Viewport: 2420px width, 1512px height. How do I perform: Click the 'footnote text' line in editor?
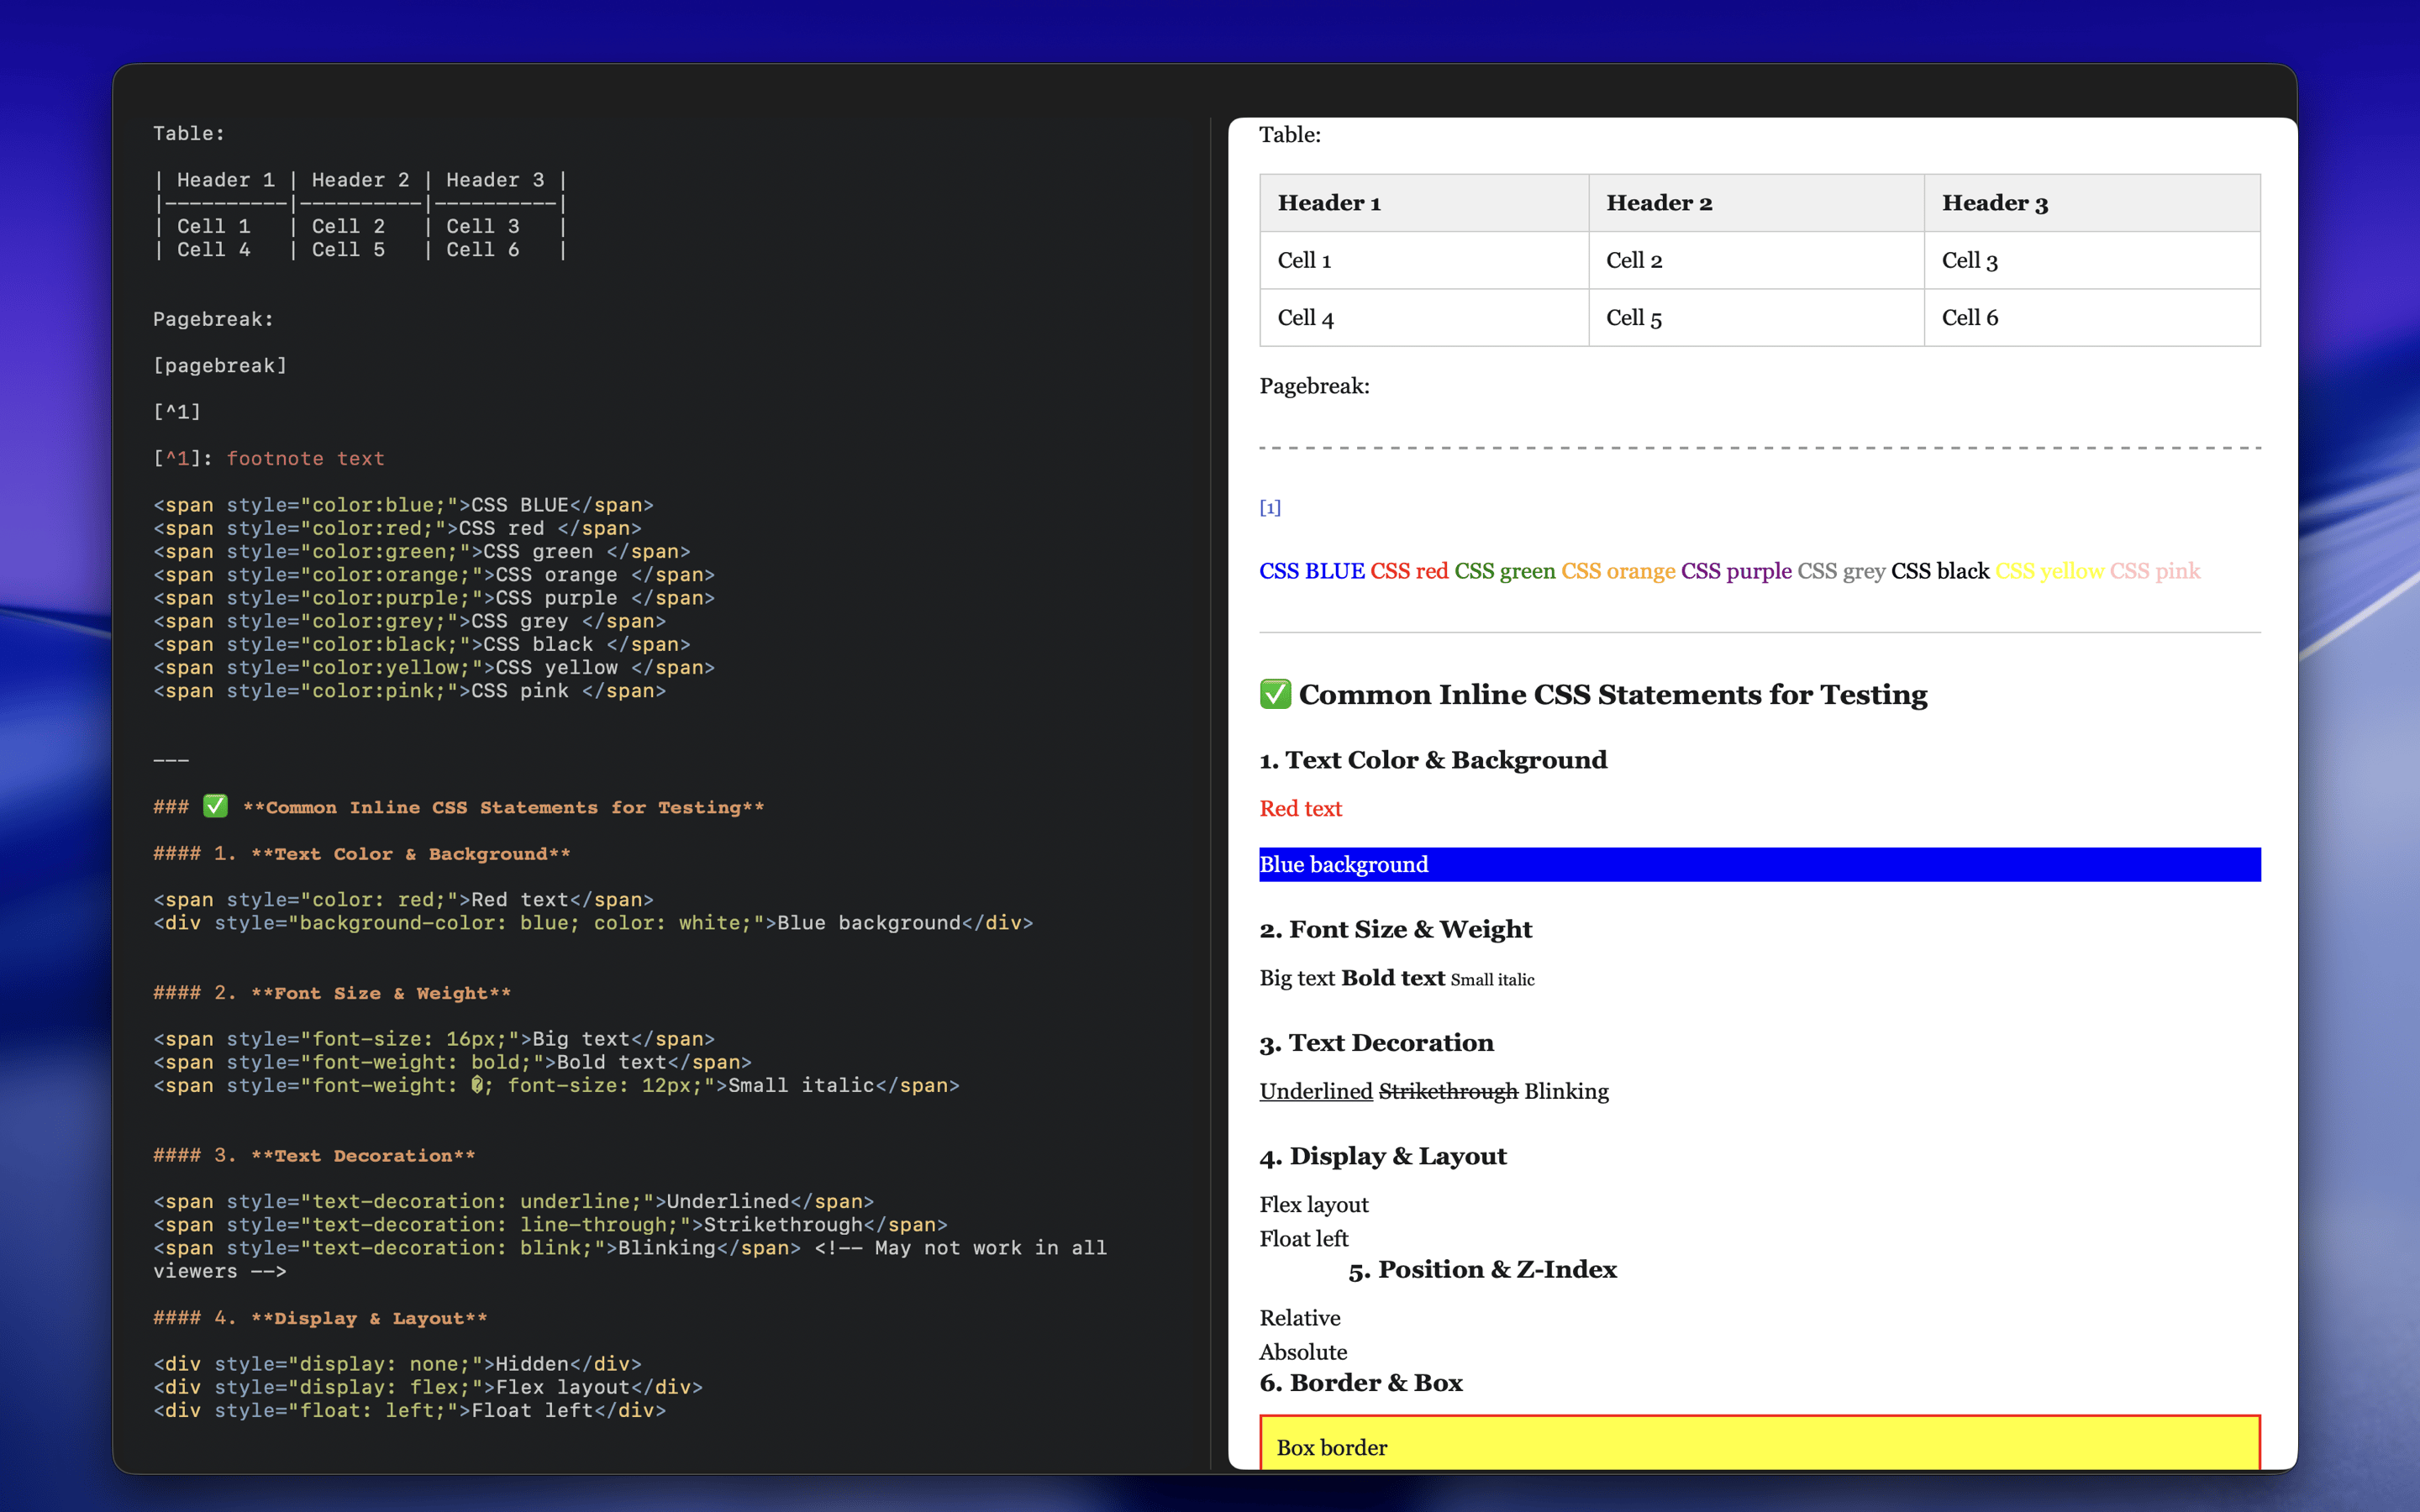305,458
